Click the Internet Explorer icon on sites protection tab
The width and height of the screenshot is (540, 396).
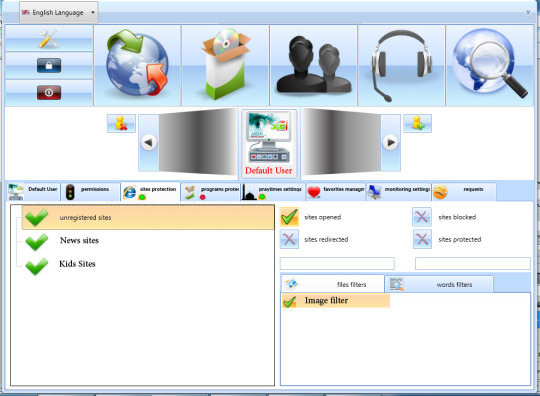[129, 192]
